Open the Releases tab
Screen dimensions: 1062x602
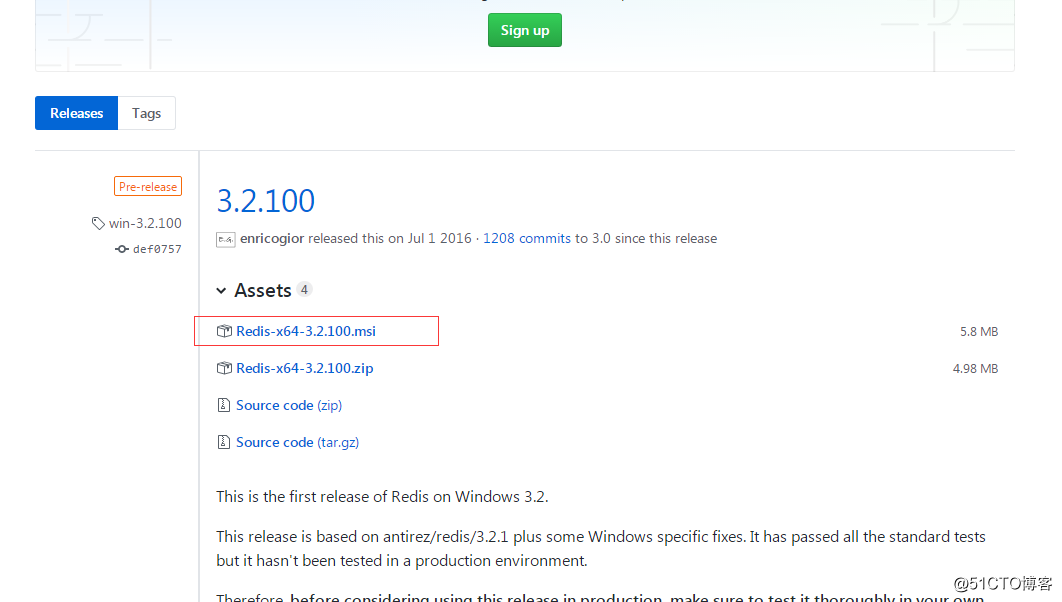coord(77,113)
